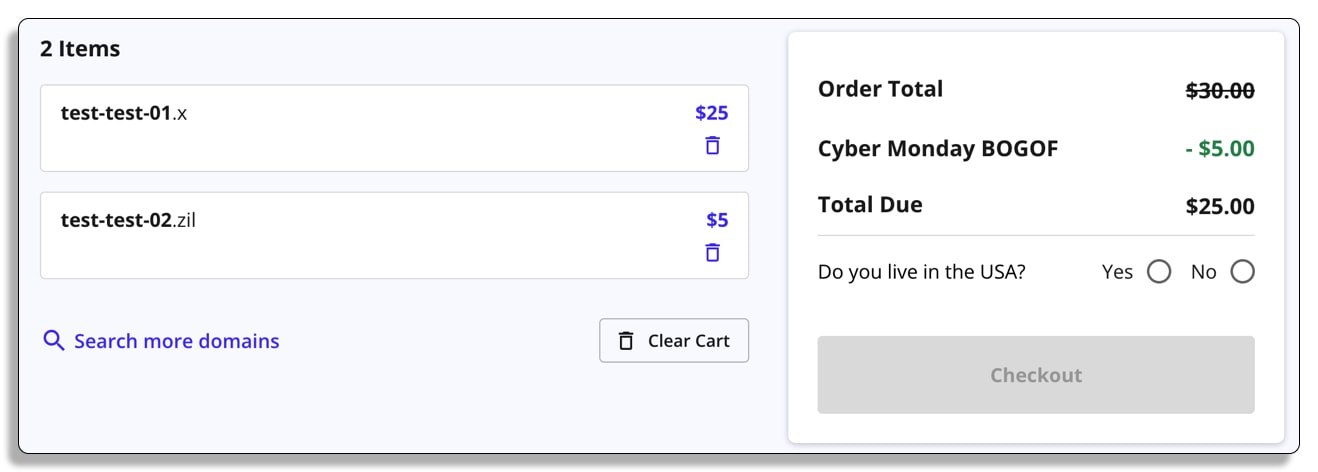Image resolution: width=1318 pixels, height=472 pixels.
Task: Click the test-test-01.x domain name
Action: (124, 113)
